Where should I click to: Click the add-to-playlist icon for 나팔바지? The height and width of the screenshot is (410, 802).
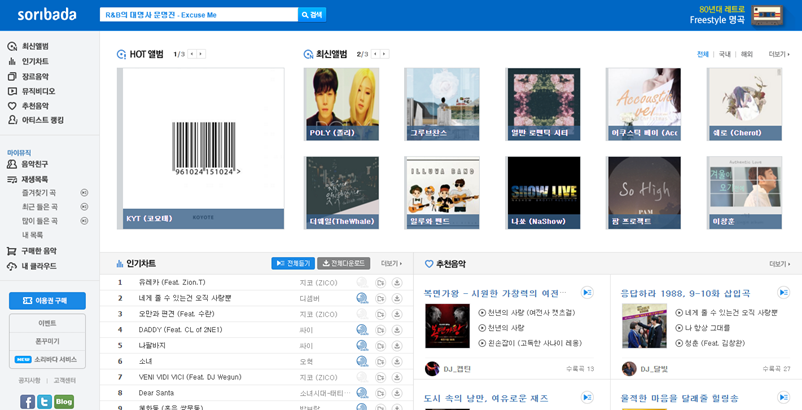[380, 346]
